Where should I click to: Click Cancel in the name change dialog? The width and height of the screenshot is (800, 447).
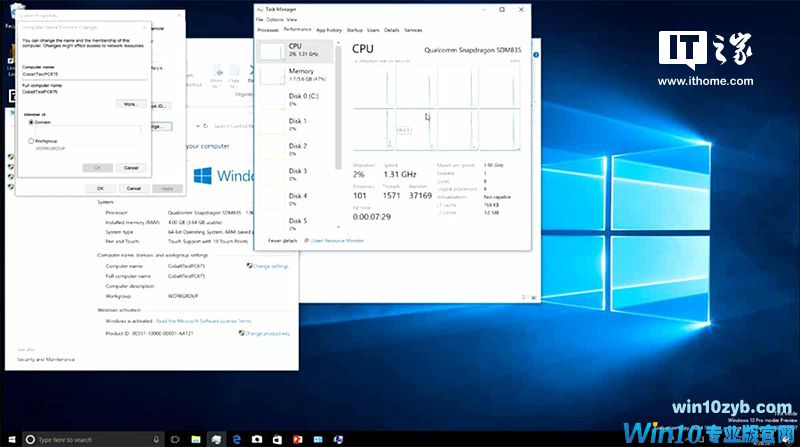(x=131, y=167)
